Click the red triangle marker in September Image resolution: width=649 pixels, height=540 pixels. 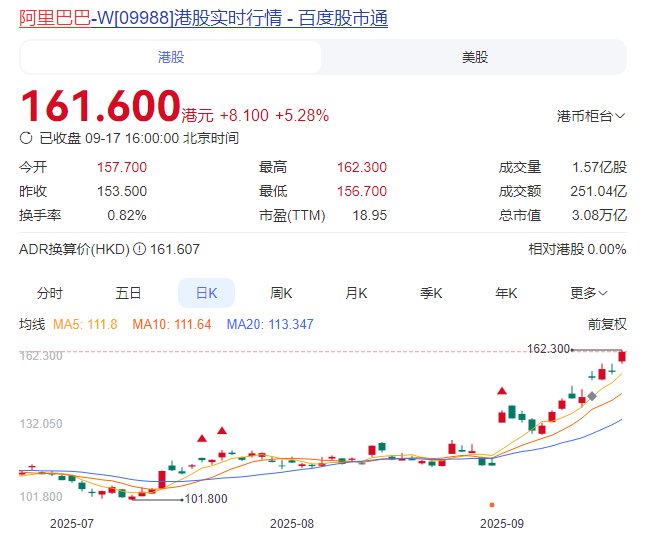502,391
